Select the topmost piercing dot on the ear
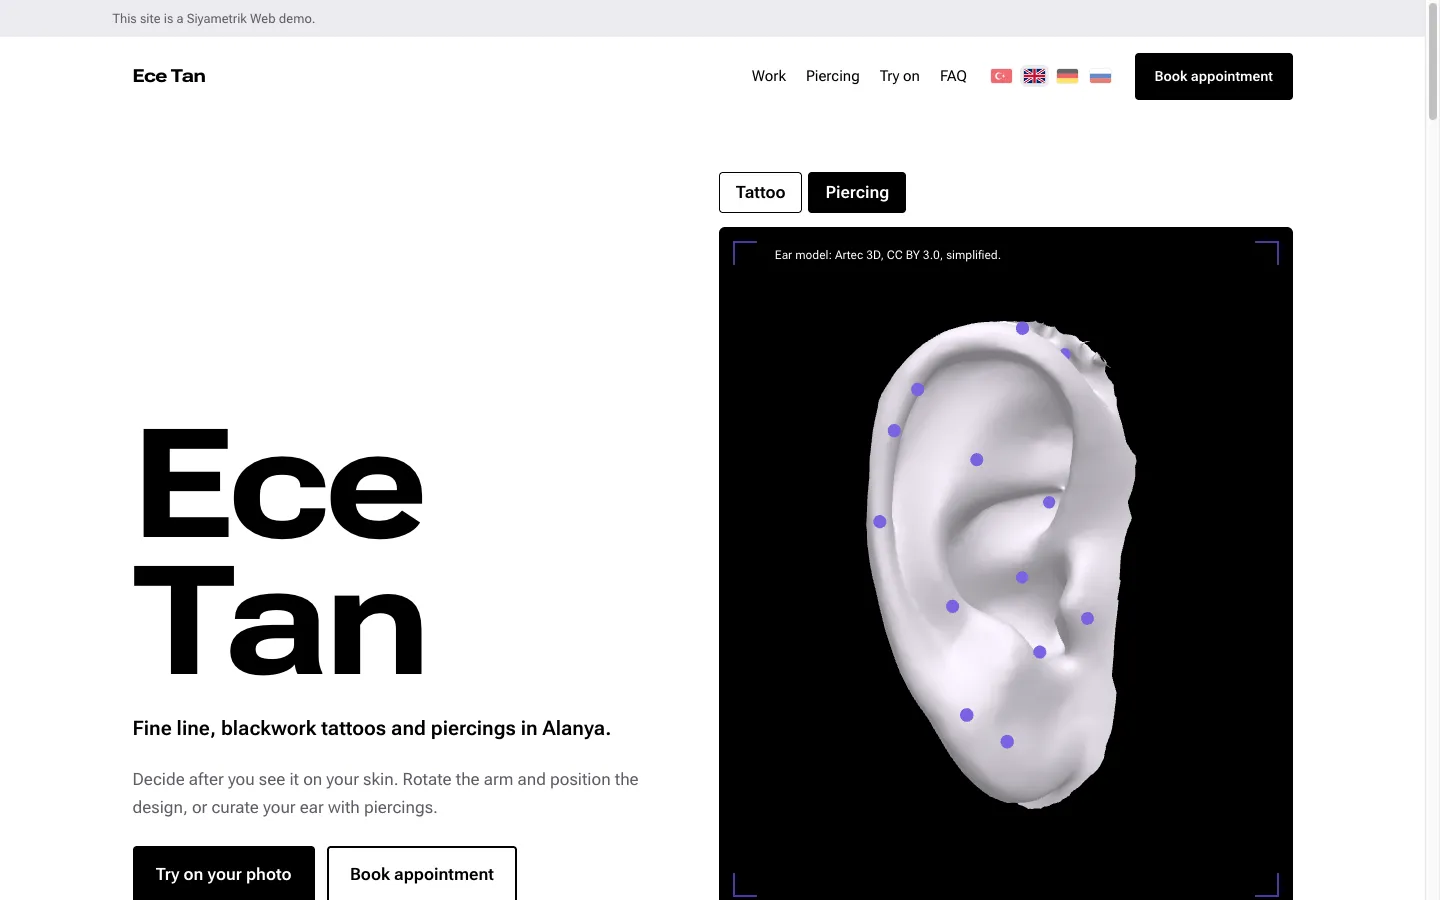Screen dimensions: 1440x900 1022,328
